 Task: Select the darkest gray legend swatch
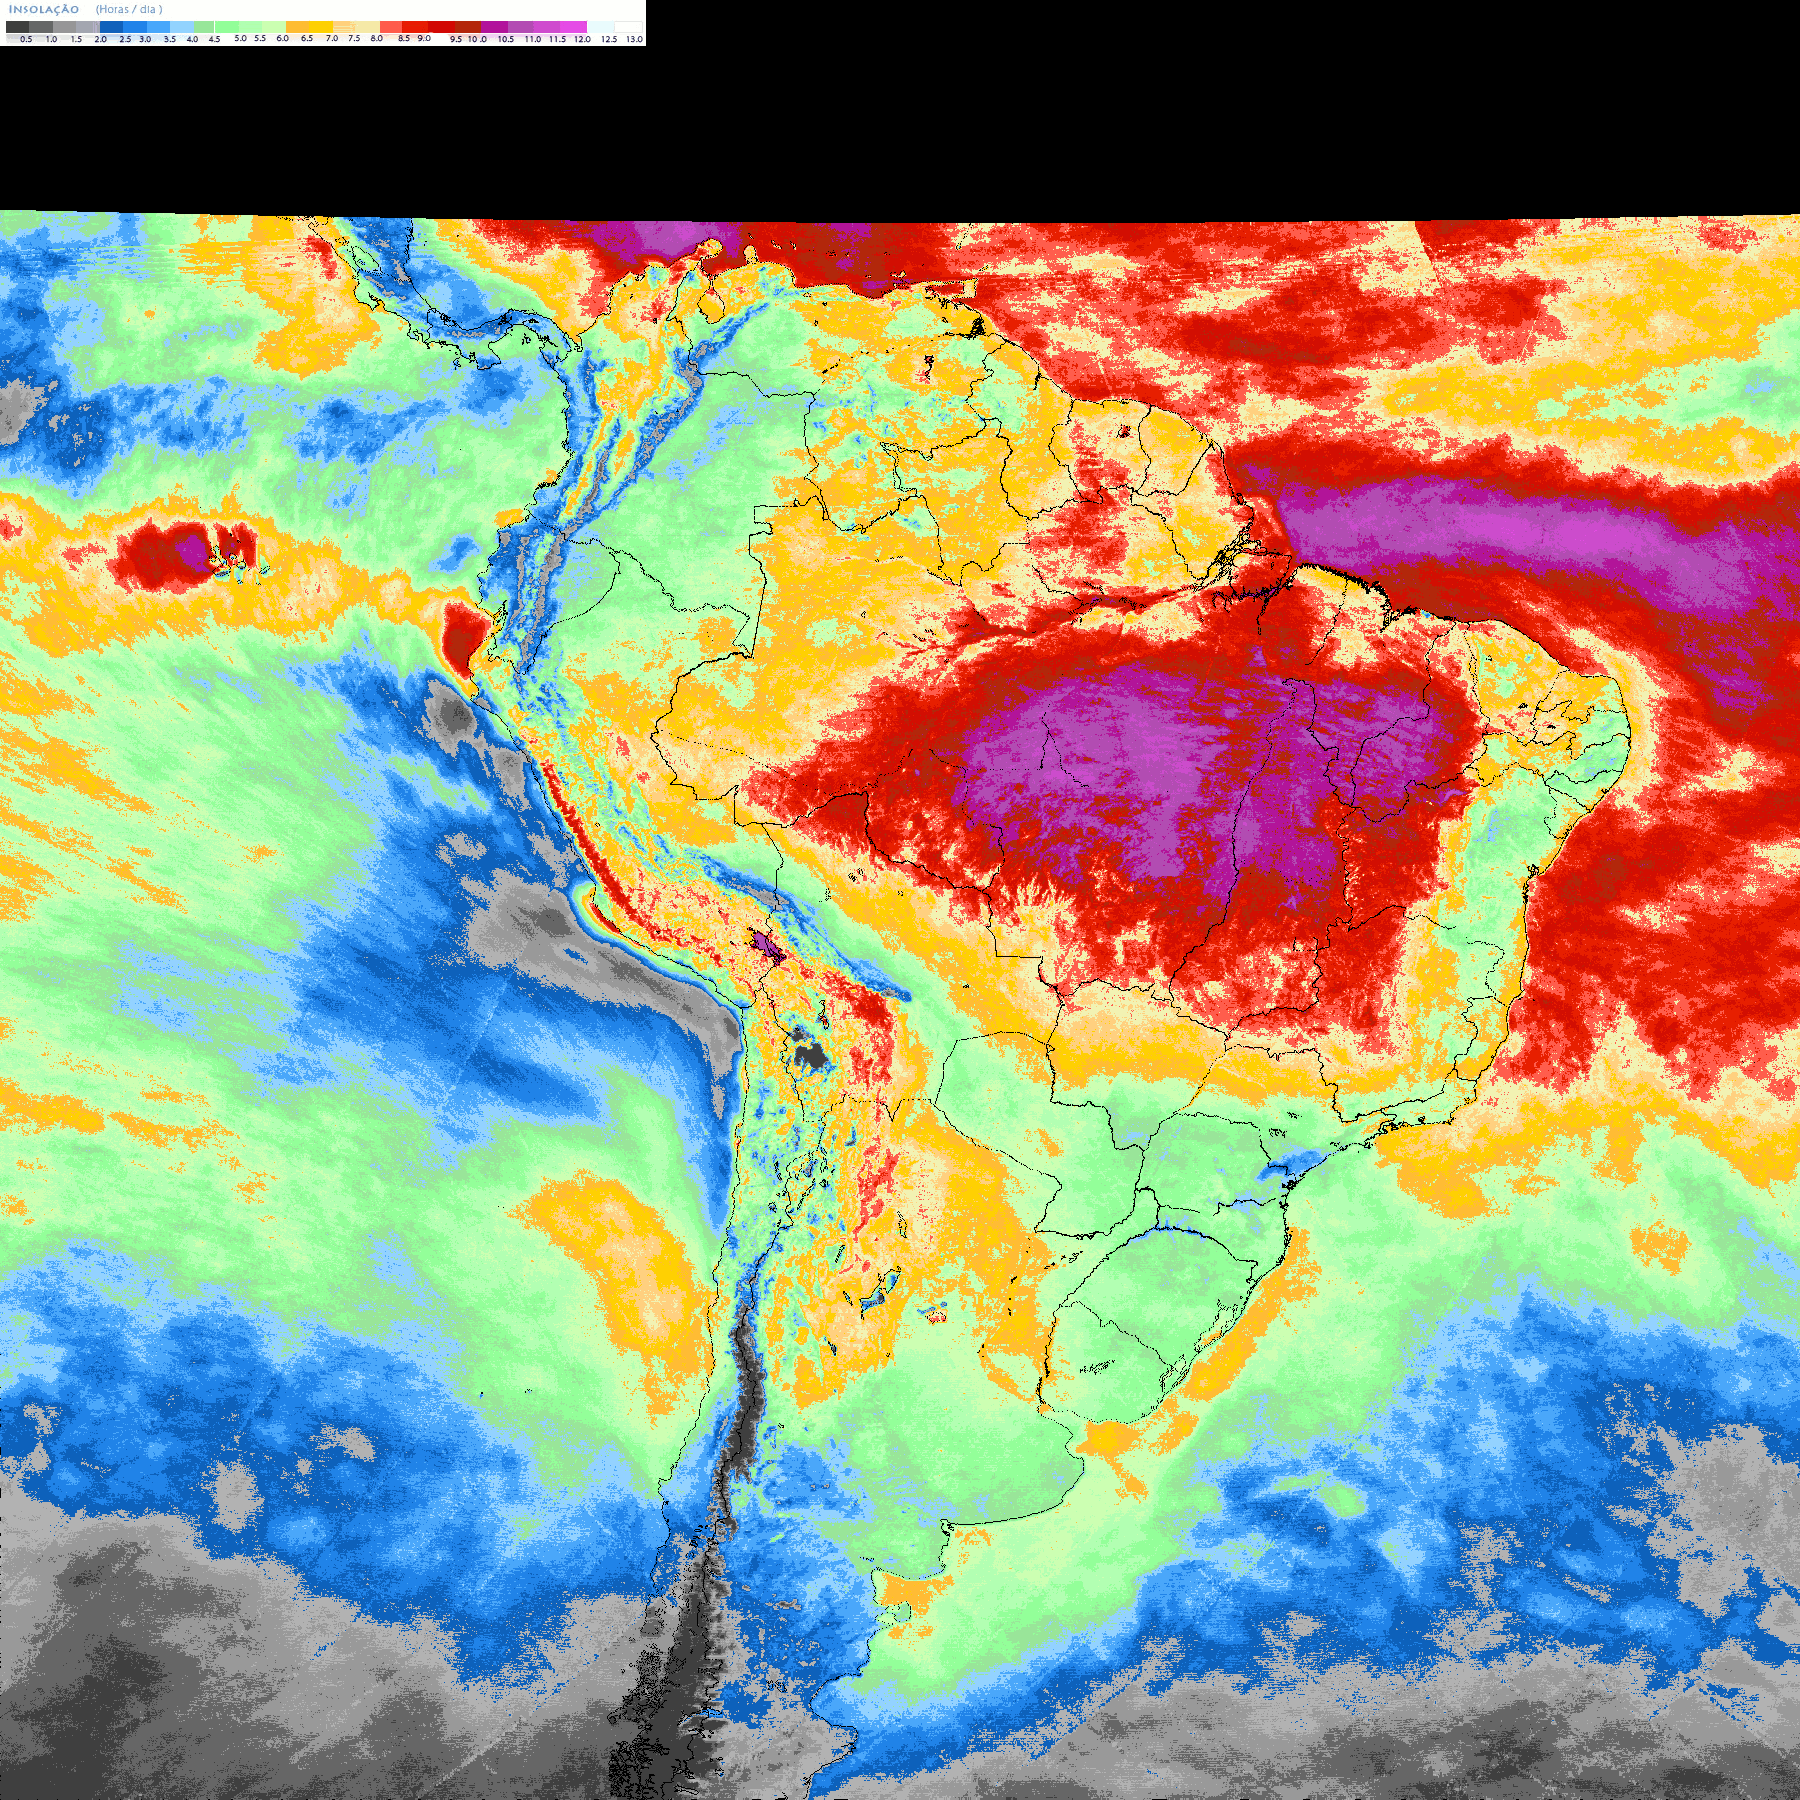[x=17, y=27]
